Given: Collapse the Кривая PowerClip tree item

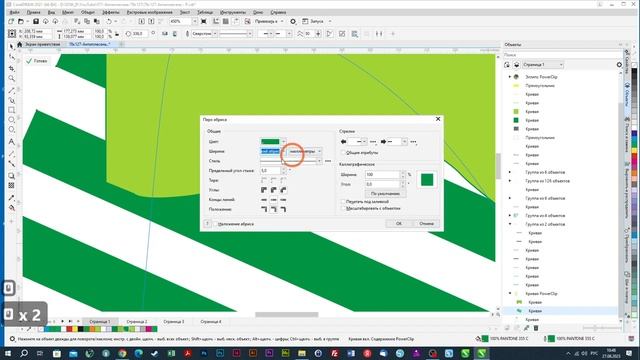Looking at the screenshot, I should [509, 293].
